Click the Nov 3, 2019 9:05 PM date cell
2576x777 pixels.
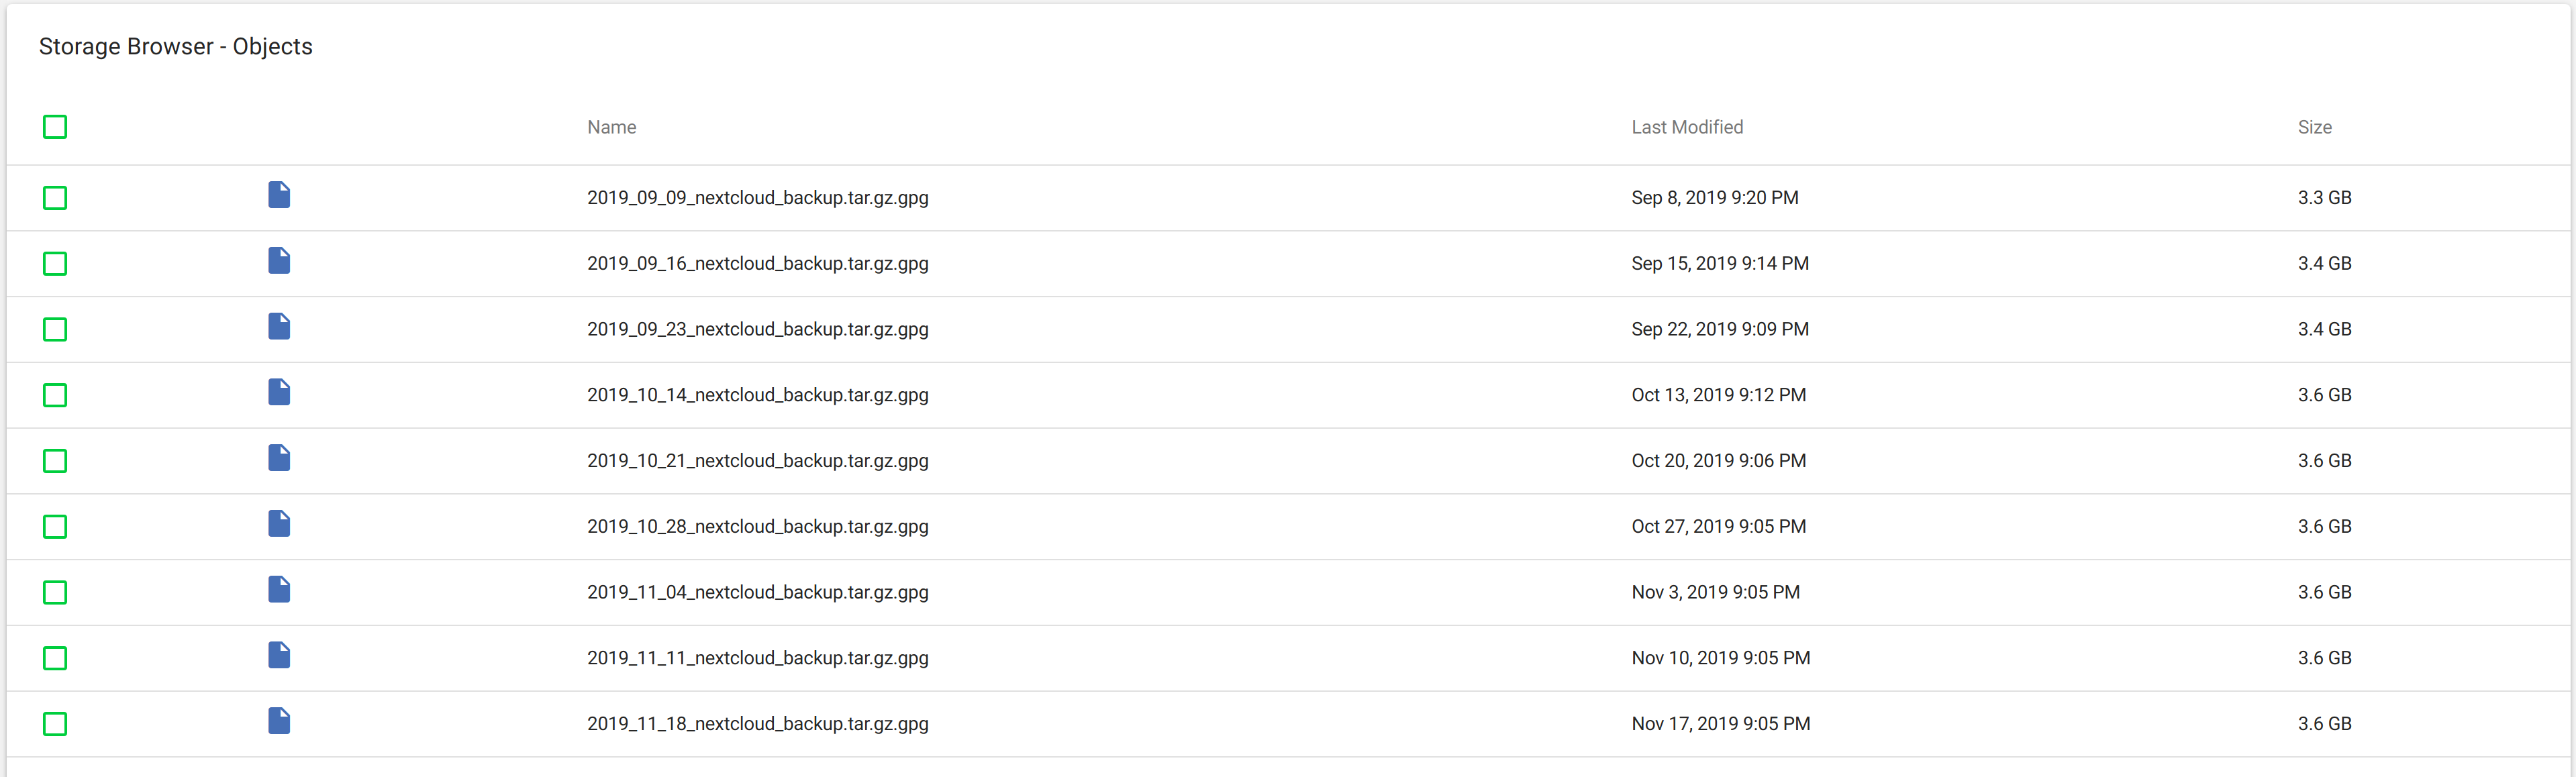point(1715,592)
